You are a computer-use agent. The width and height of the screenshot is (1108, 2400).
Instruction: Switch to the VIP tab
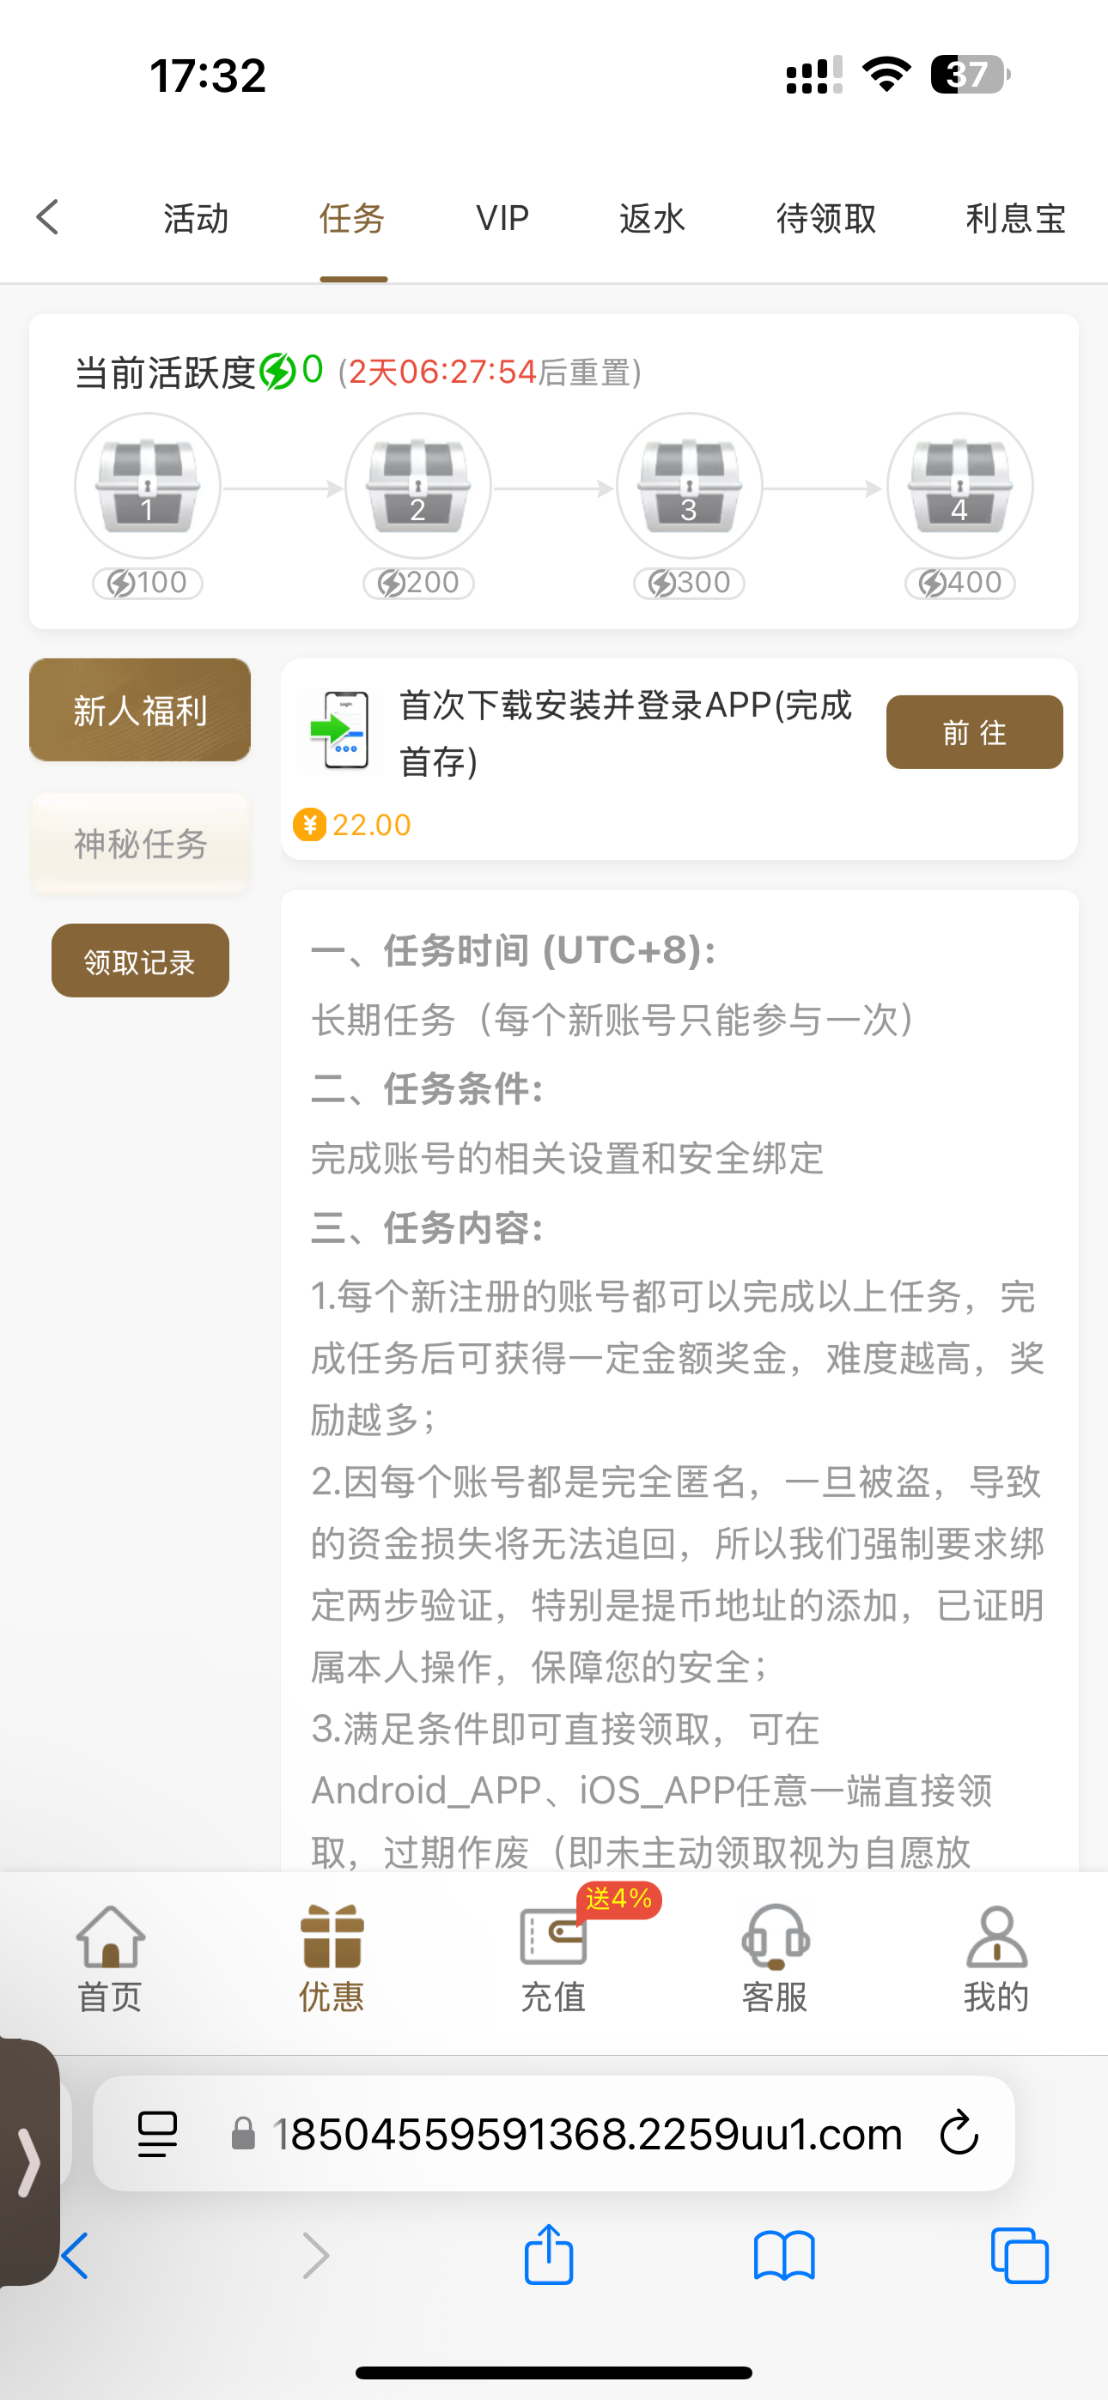click(x=502, y=218)
